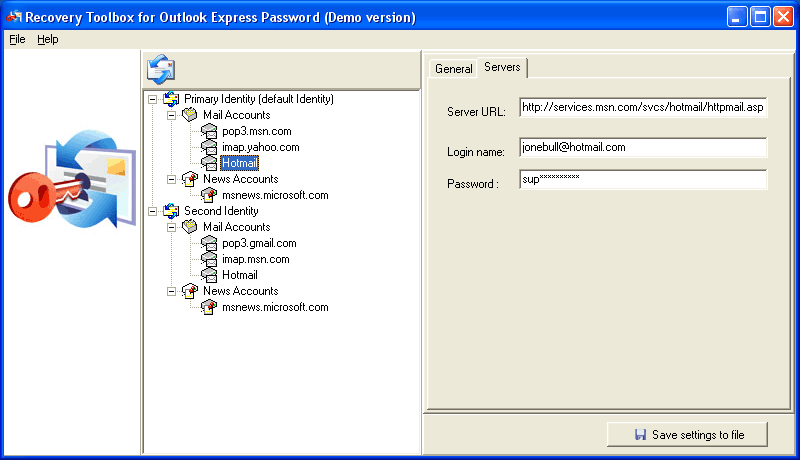Click News Accounts icon under Second Identity
This screenshot has width=800, height=460.
point(190,291)
